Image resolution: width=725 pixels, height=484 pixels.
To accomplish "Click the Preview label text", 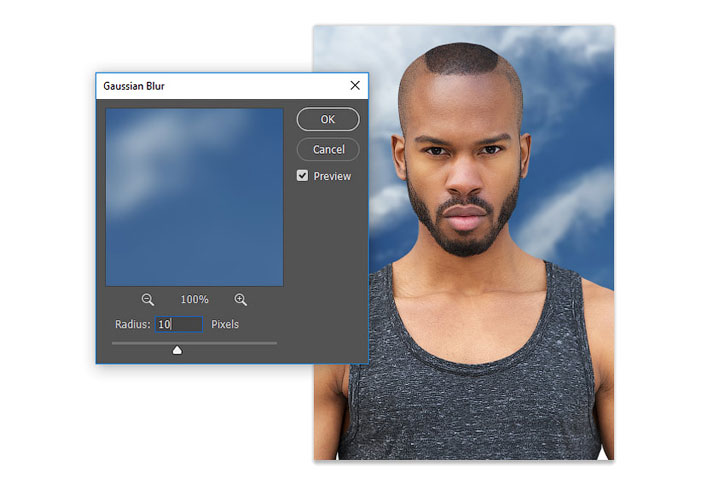I will 332,176.
